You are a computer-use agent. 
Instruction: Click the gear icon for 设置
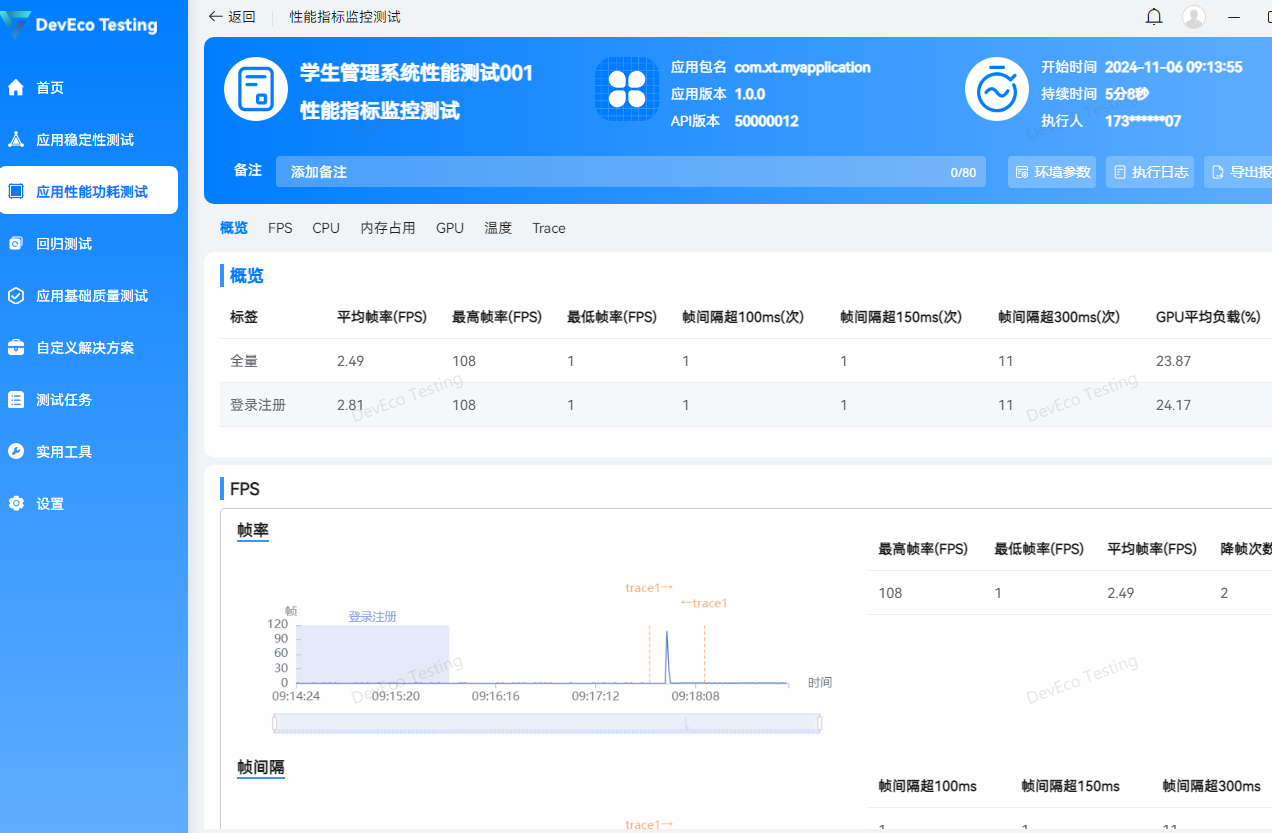(x=16, y=504)
